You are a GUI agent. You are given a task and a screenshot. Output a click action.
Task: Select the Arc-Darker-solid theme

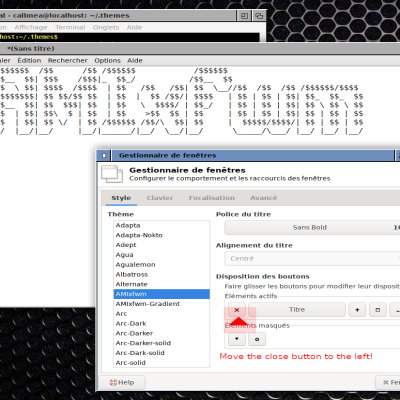tap(161, 343)
